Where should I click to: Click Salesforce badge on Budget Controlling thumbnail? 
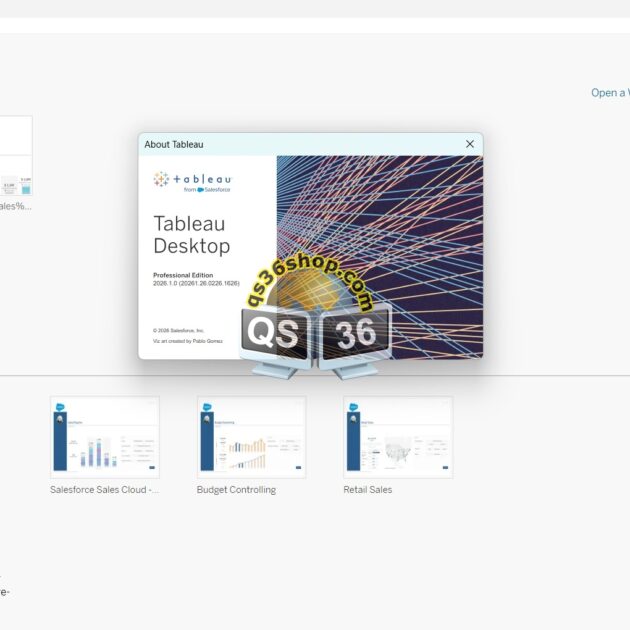207,407
